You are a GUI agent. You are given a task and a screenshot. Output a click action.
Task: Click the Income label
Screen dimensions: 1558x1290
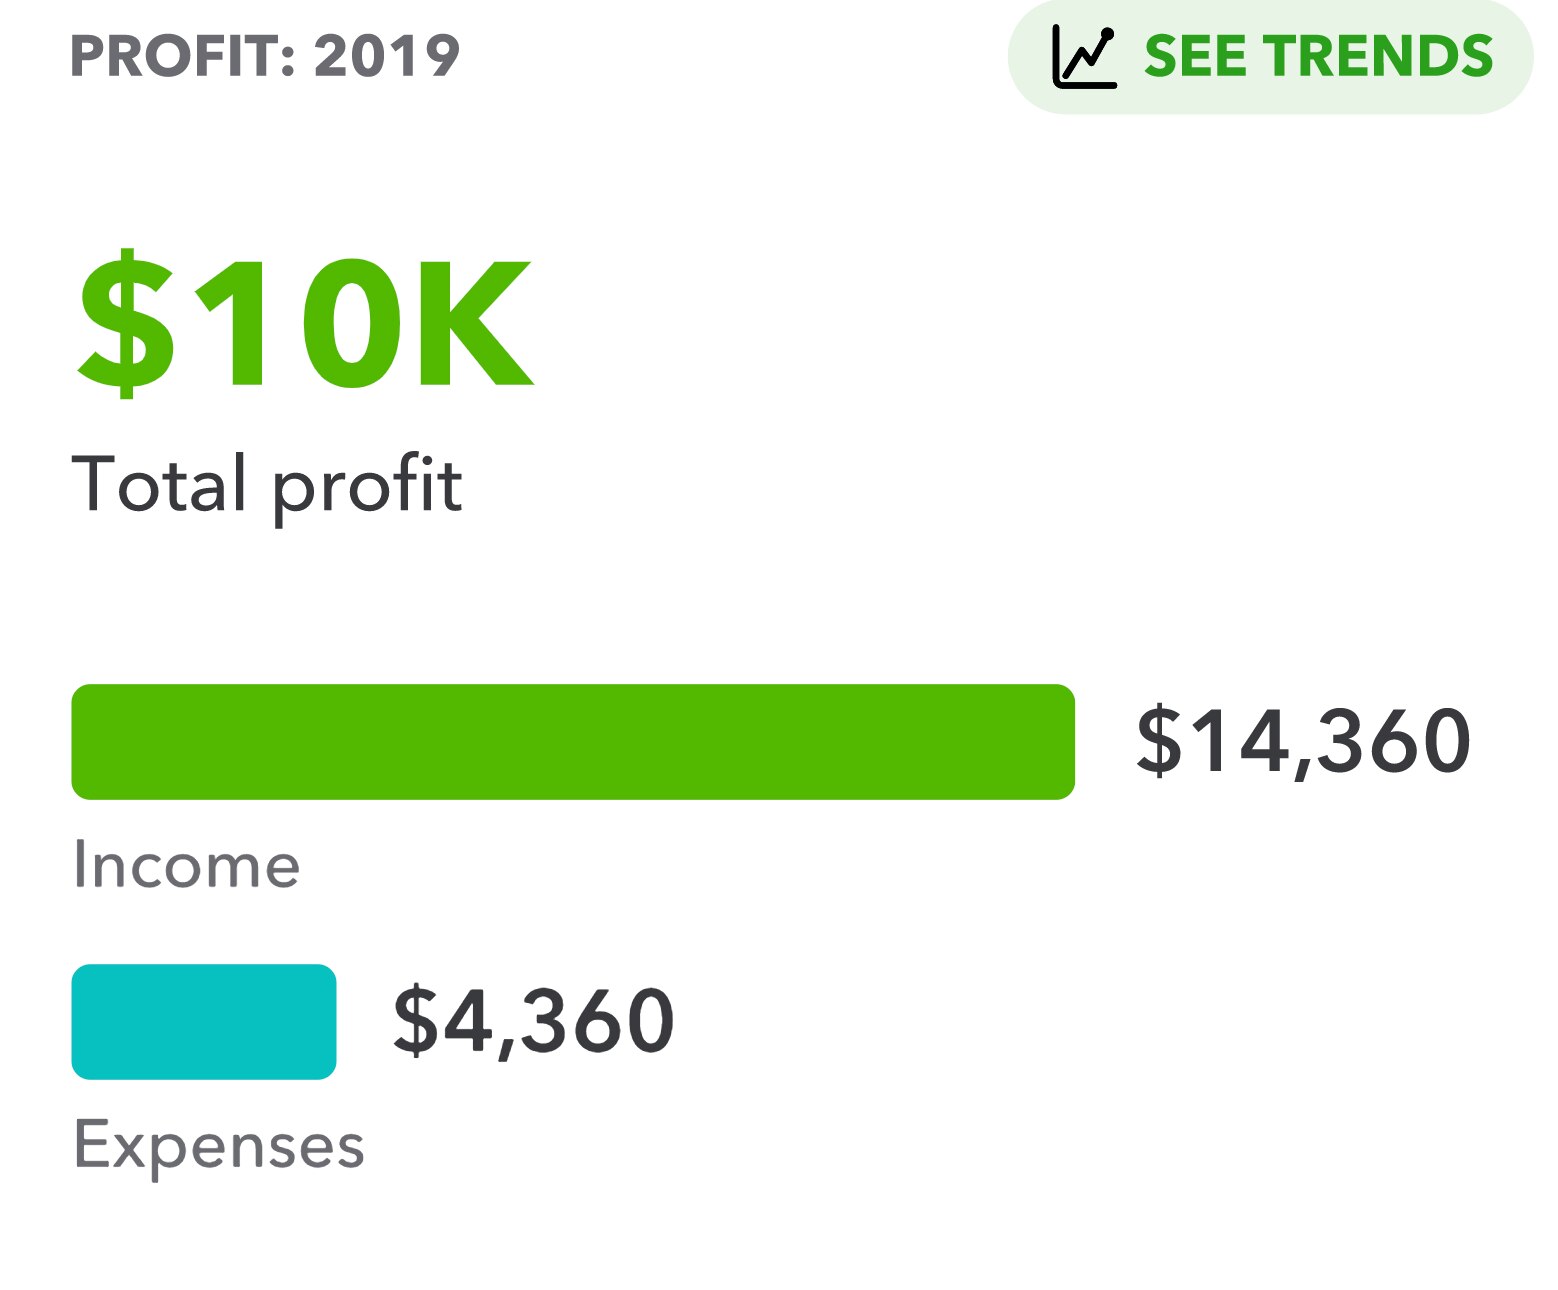point(187,865)
